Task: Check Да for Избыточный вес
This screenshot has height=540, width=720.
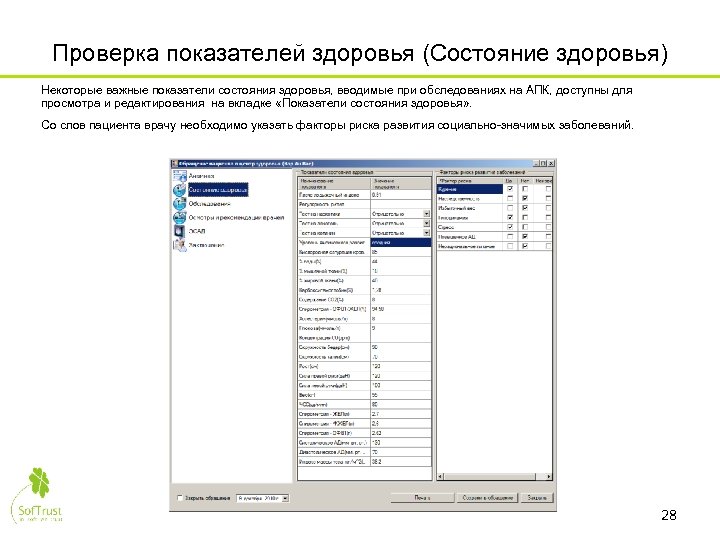Action: [510, 208]
